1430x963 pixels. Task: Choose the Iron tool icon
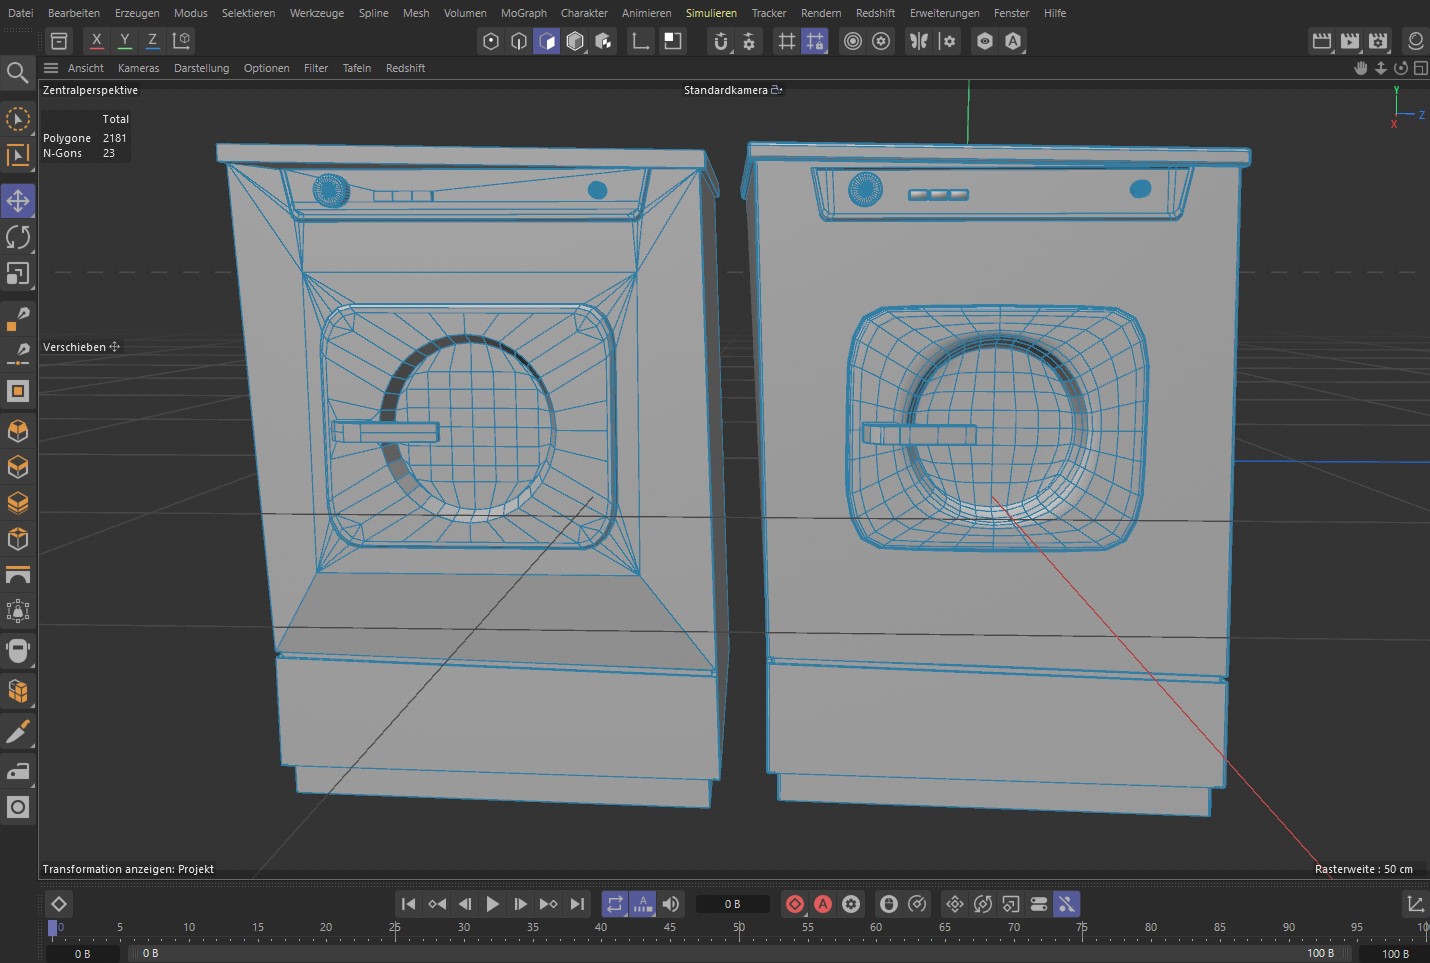[18, 770]
